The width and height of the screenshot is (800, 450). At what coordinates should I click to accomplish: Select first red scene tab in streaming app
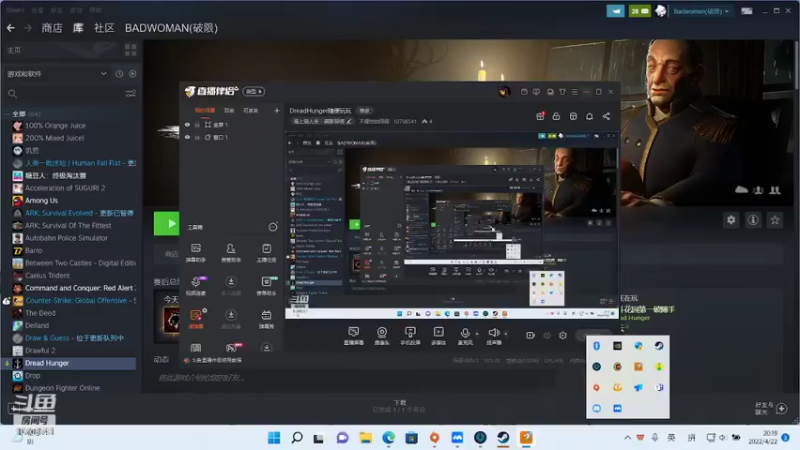205,110
